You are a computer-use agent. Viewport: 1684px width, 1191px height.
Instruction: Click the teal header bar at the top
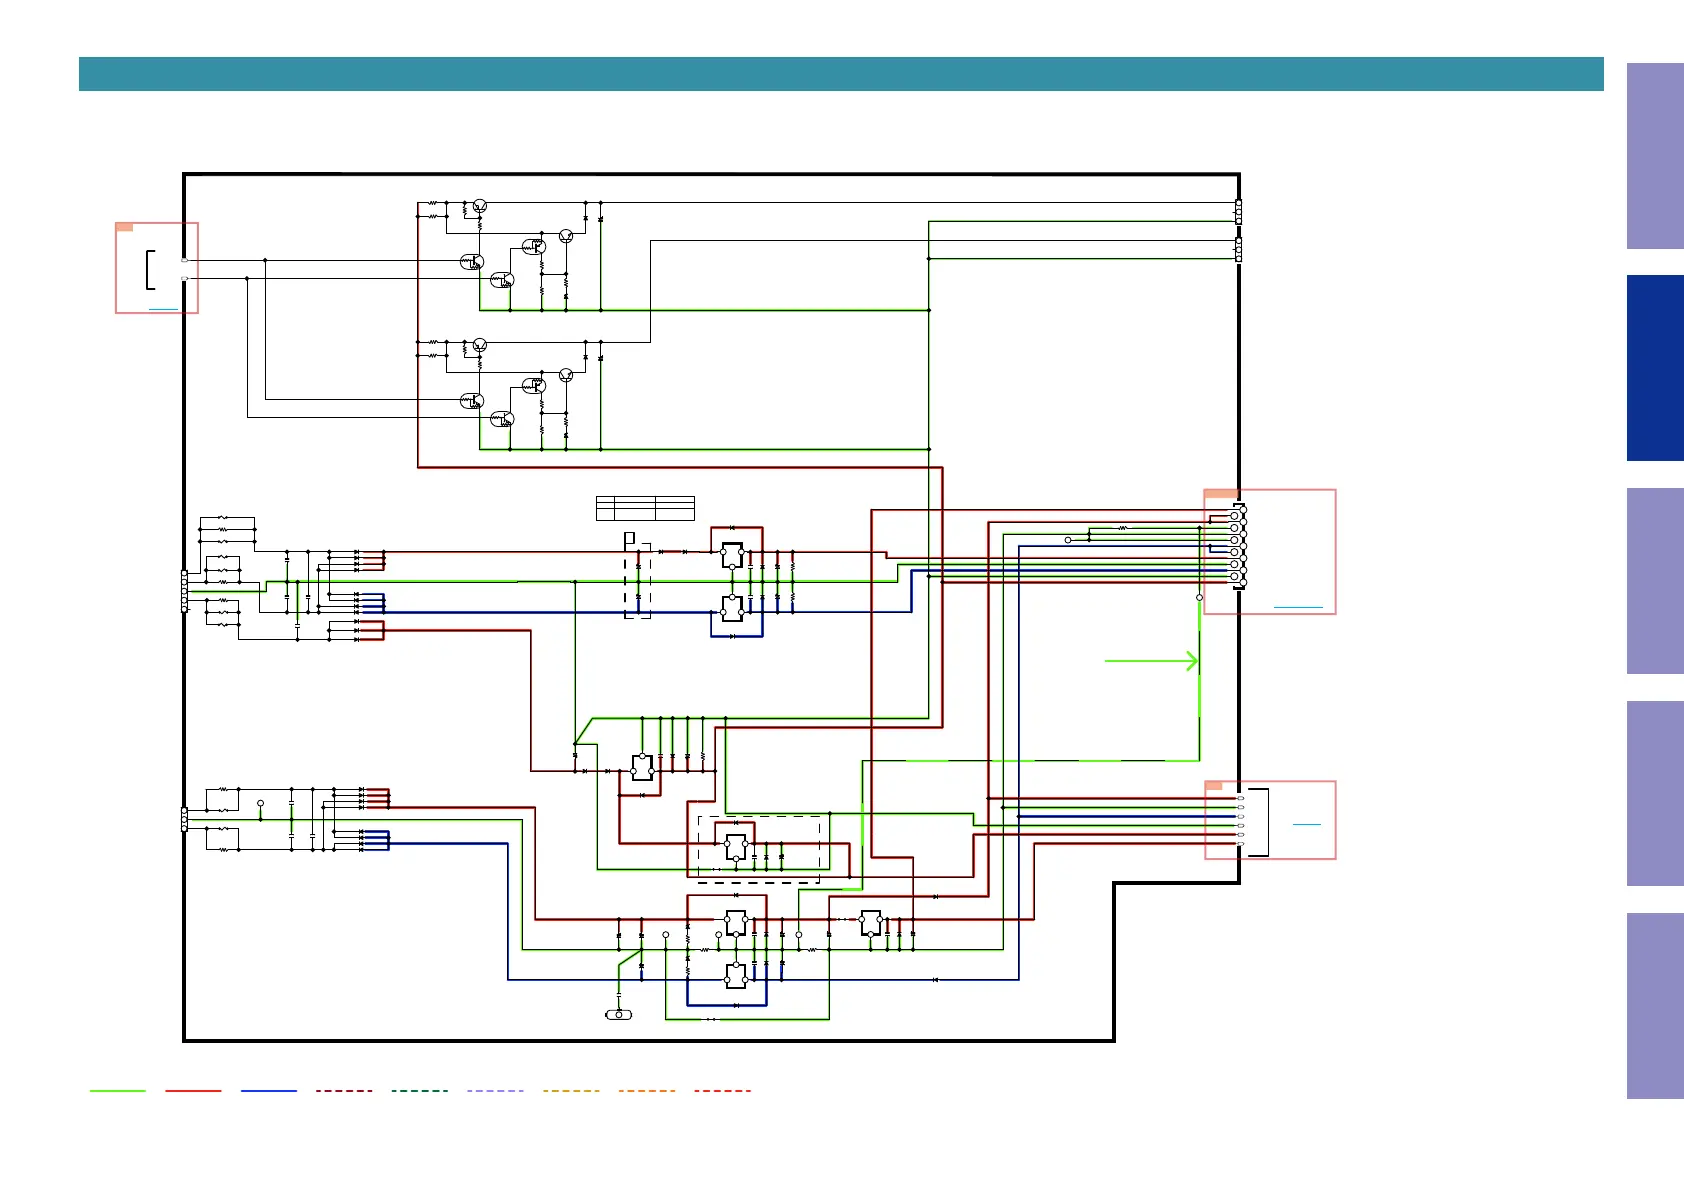[x=840, y=74]
